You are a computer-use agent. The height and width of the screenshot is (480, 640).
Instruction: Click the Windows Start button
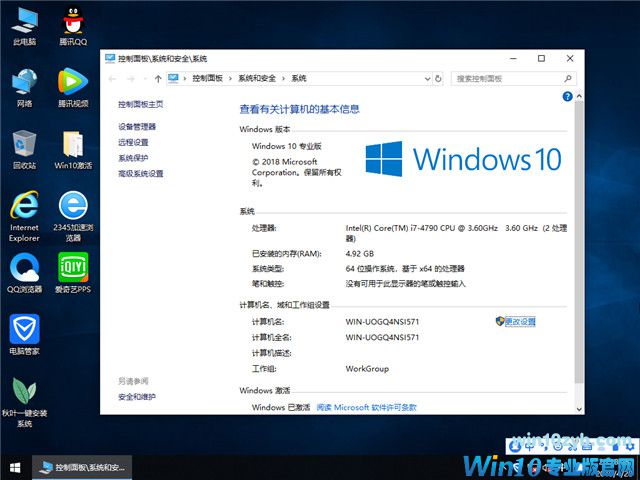15,468
